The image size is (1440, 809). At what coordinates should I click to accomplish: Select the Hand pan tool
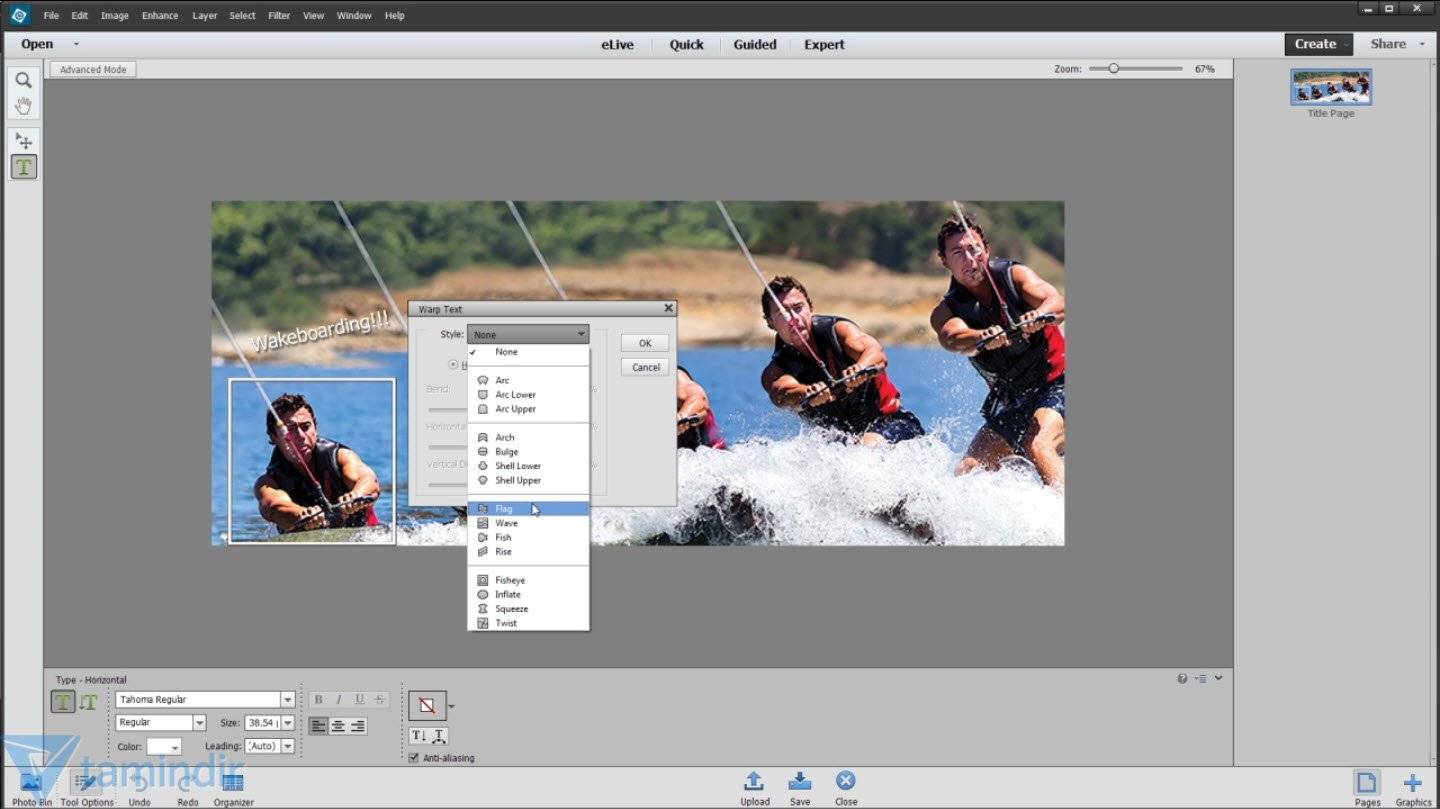23,105
